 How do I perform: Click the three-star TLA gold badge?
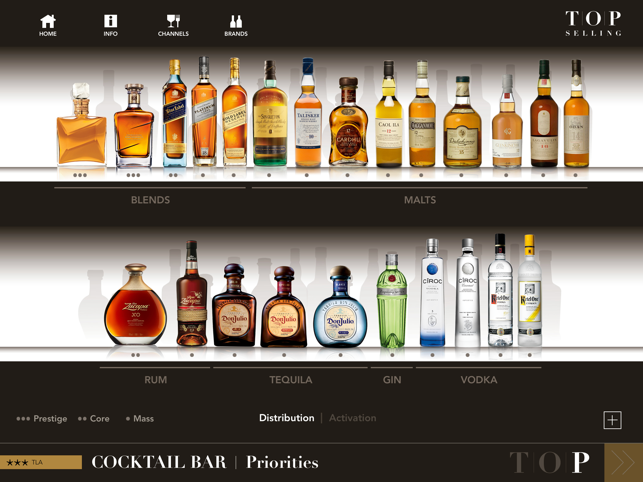tap(41, 462)
